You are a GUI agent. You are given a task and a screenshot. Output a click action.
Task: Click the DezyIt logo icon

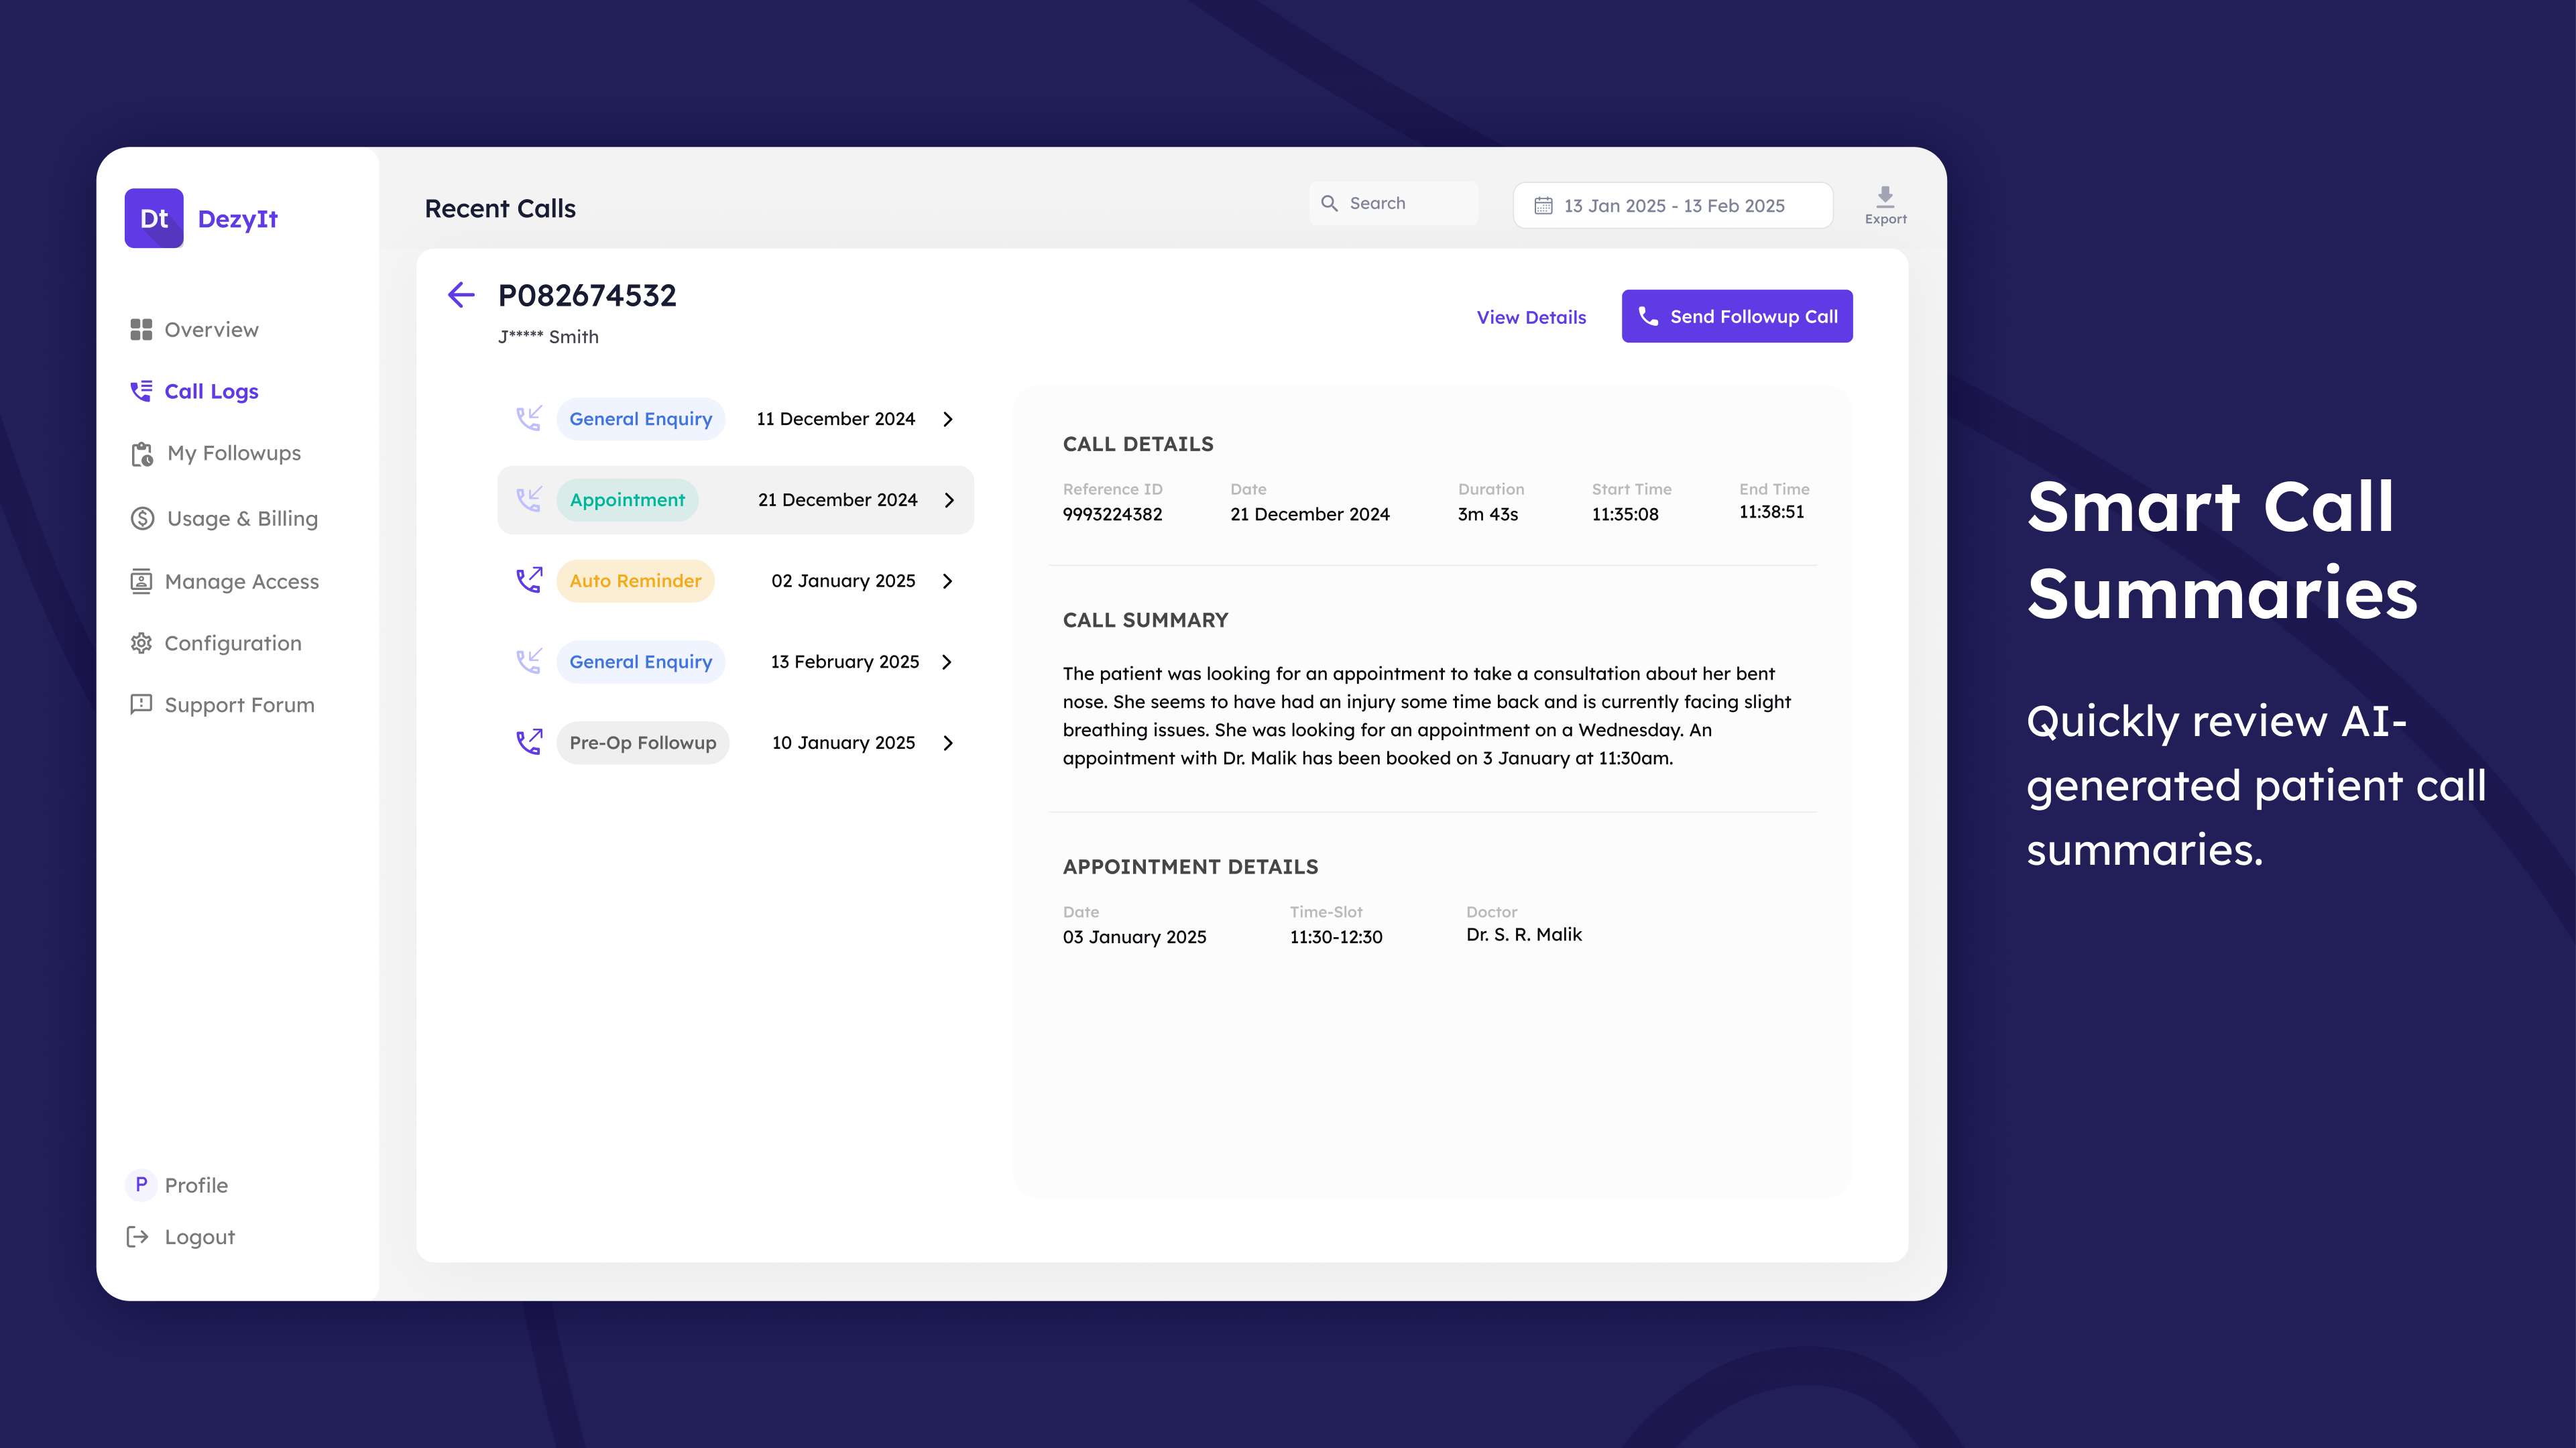tap(154, 218)
